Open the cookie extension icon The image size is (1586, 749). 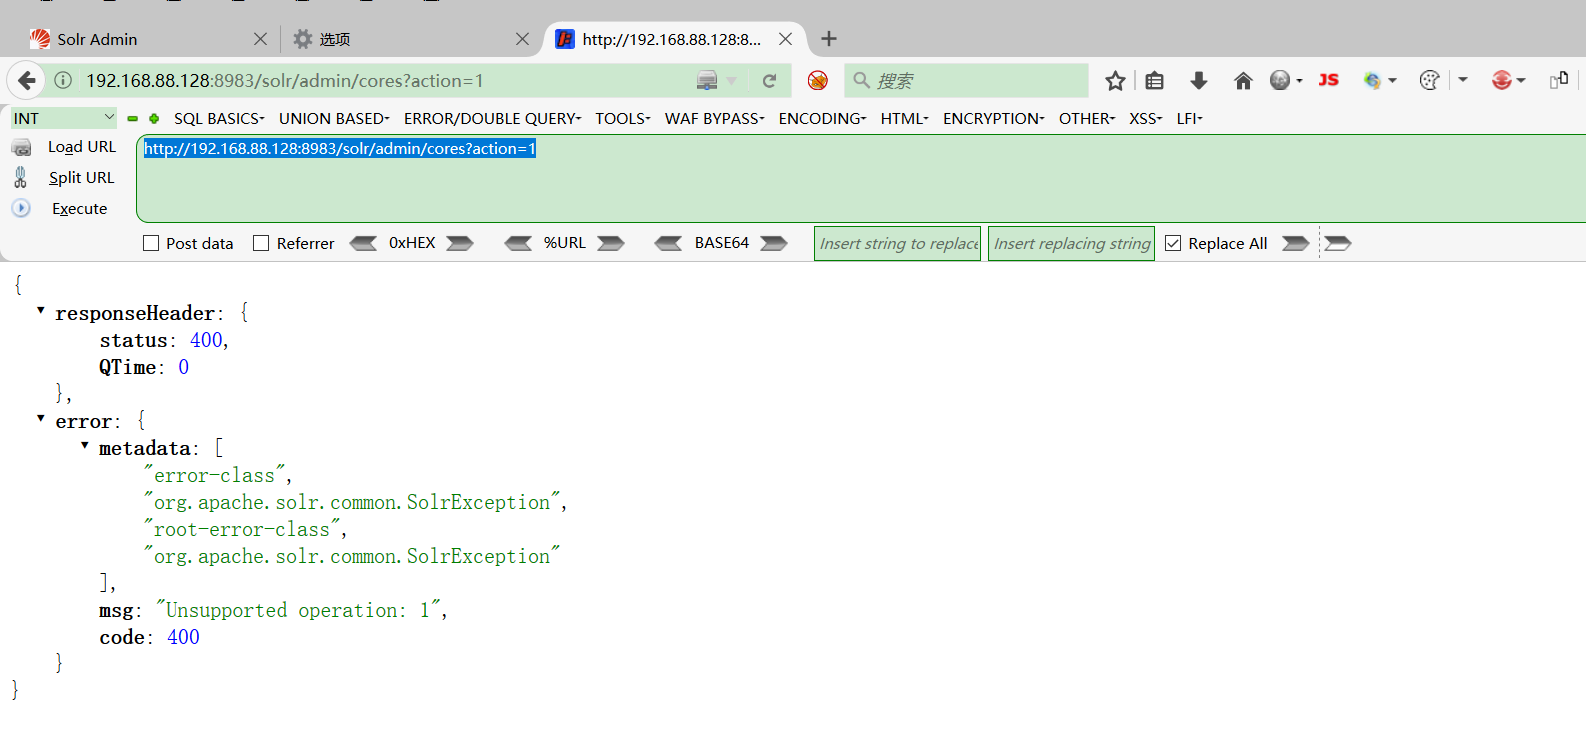pyautogui.click(x=1429, y=80)
